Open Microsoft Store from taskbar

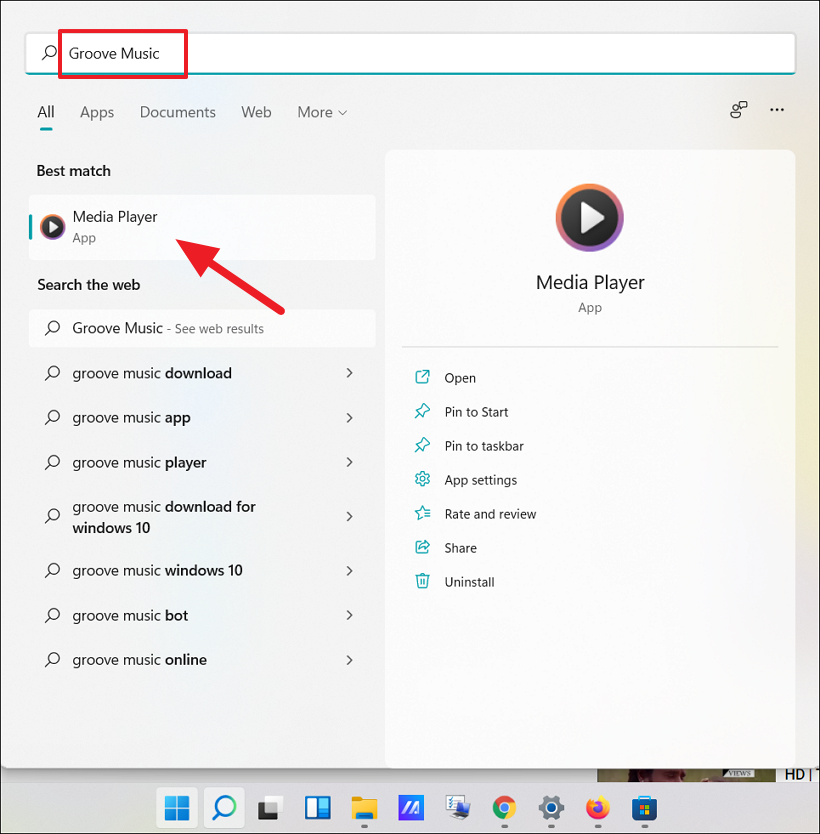[x=645, y=808]
